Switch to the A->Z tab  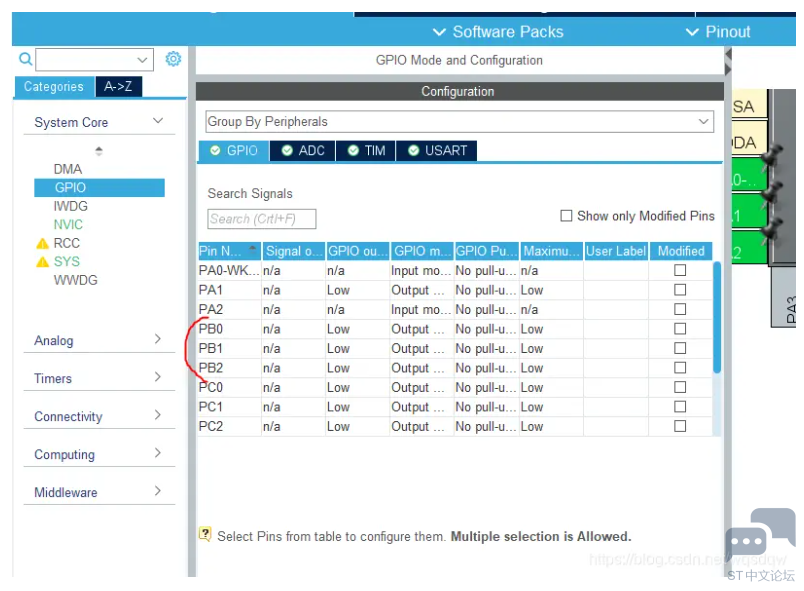[x=118, y=86]
